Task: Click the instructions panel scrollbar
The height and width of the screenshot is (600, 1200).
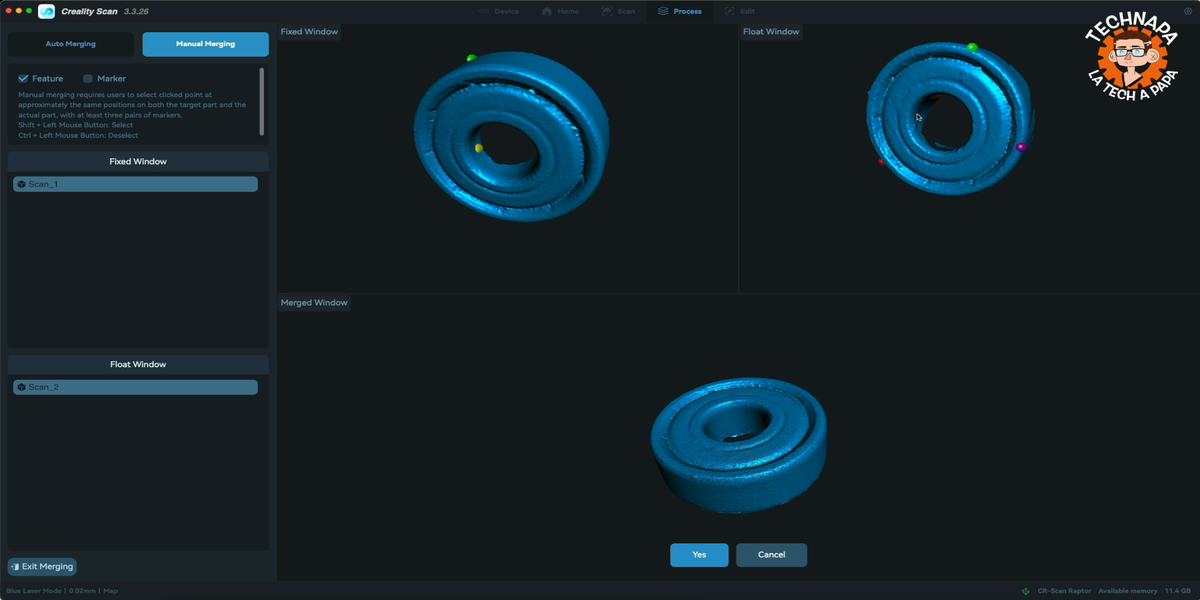Action: point(262,101)
